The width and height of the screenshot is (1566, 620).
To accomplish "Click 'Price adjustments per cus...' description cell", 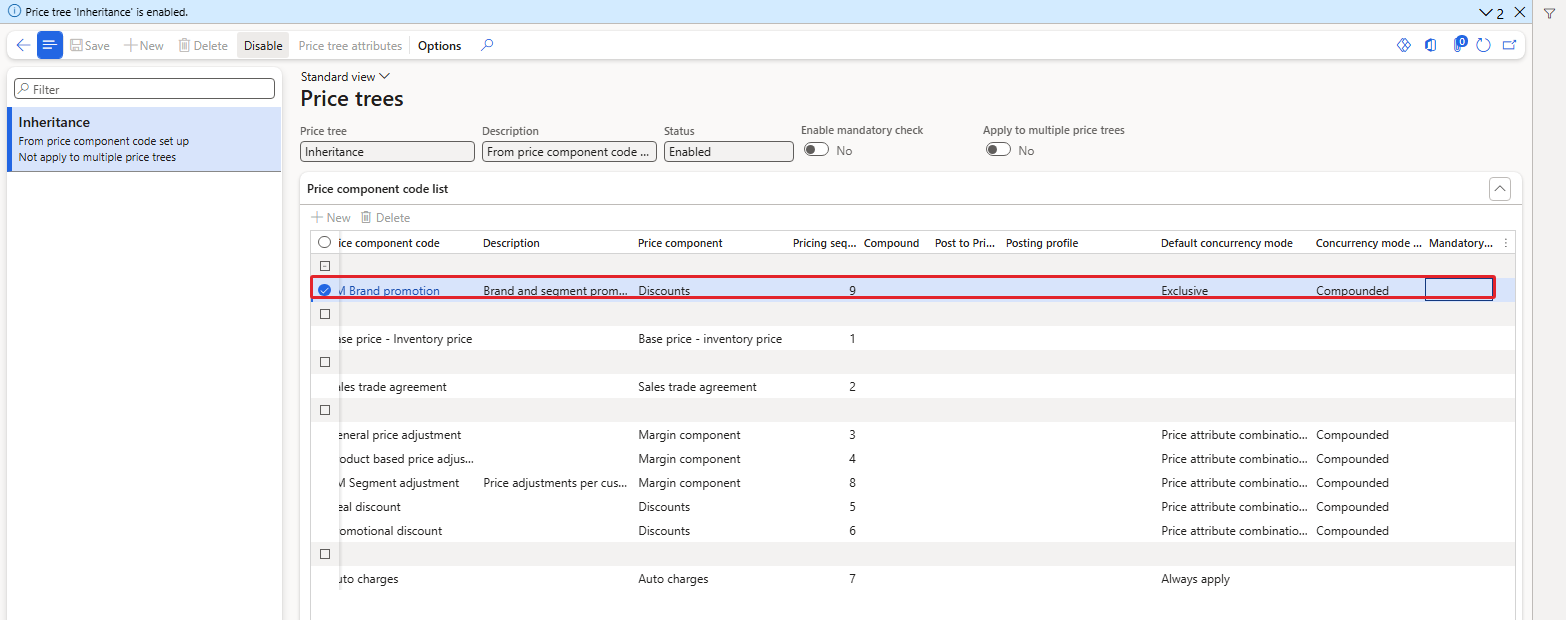I will pos(555,483).
